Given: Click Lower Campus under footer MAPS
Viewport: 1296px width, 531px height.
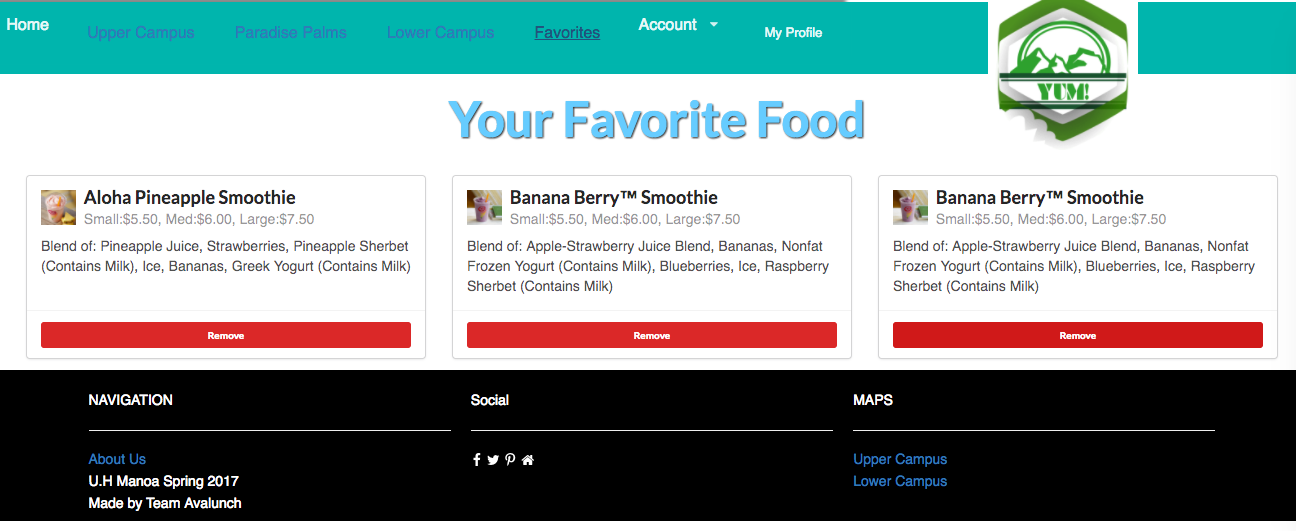Looking at the screenshot, I should tap(900, 481).
